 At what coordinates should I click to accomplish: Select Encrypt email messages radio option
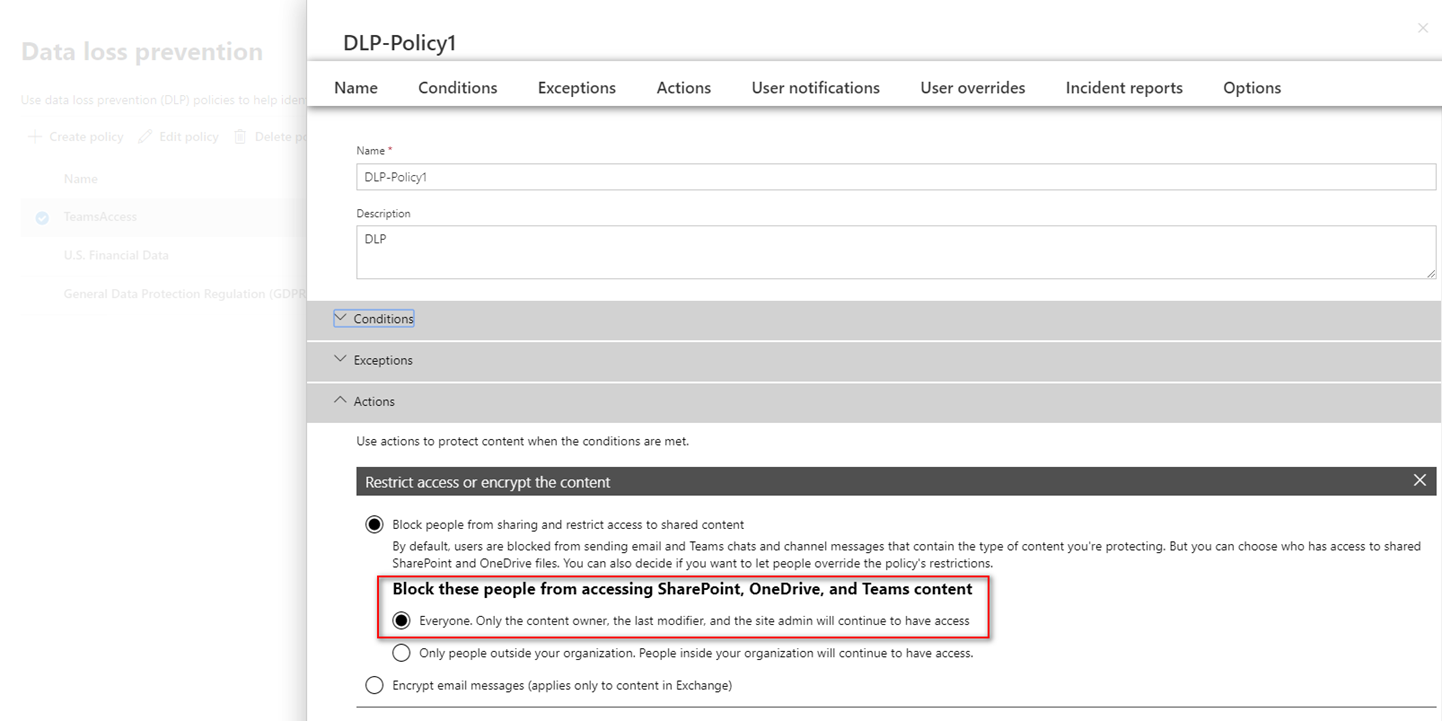tap(374, 686)
